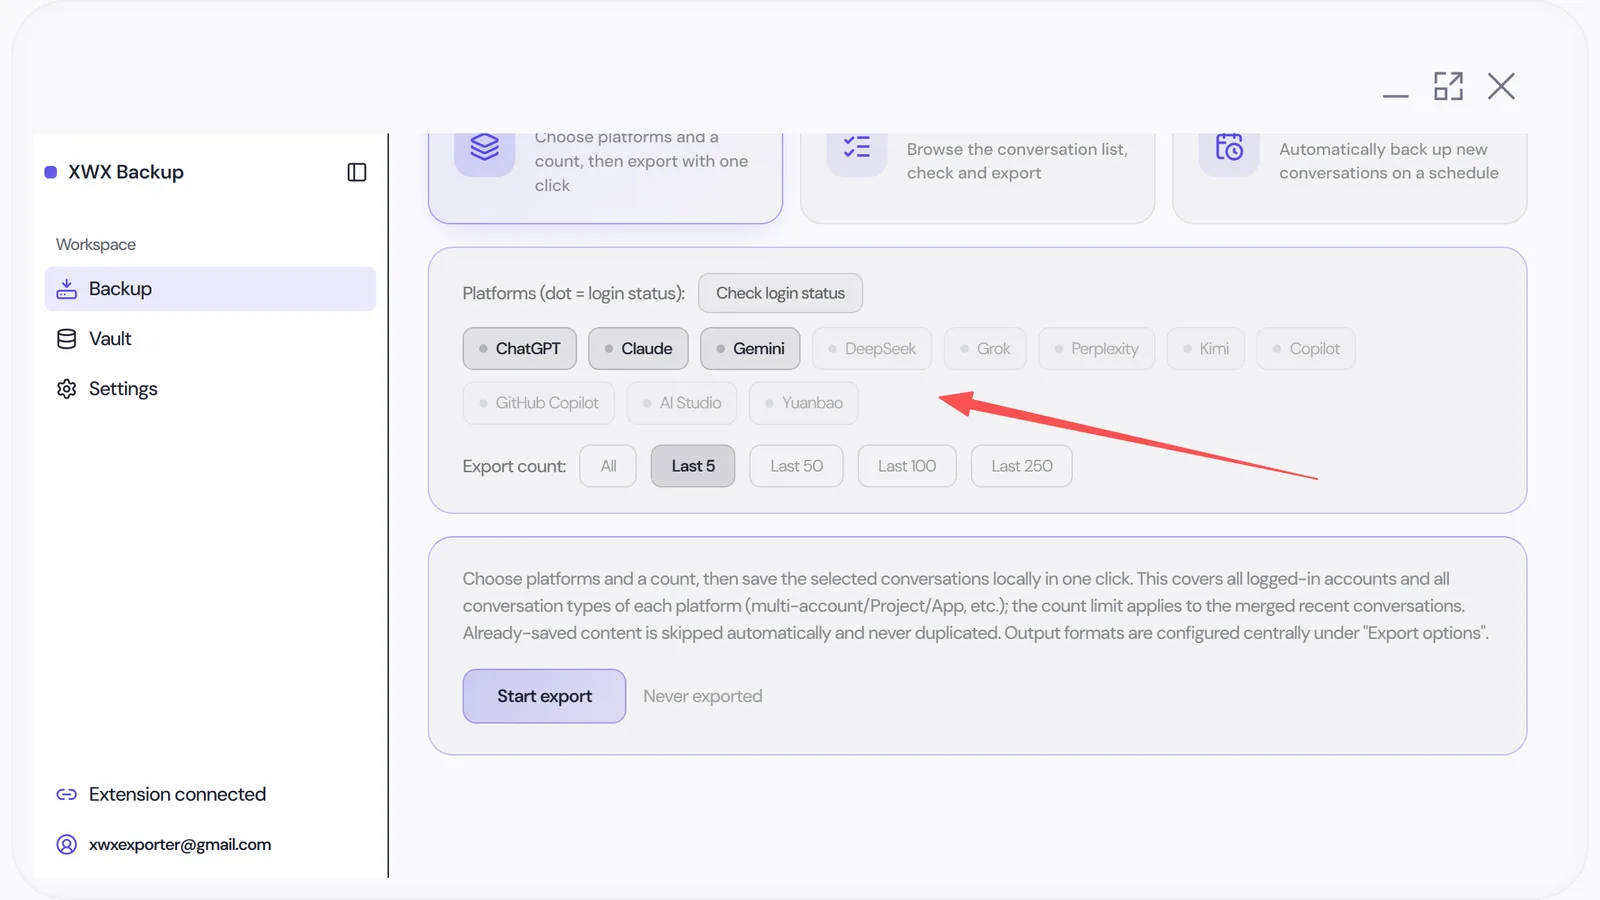The width and height of the screenshot is (1600, 900).
Task: Toggle the GitHub Copilot platform
Action: 539,403
